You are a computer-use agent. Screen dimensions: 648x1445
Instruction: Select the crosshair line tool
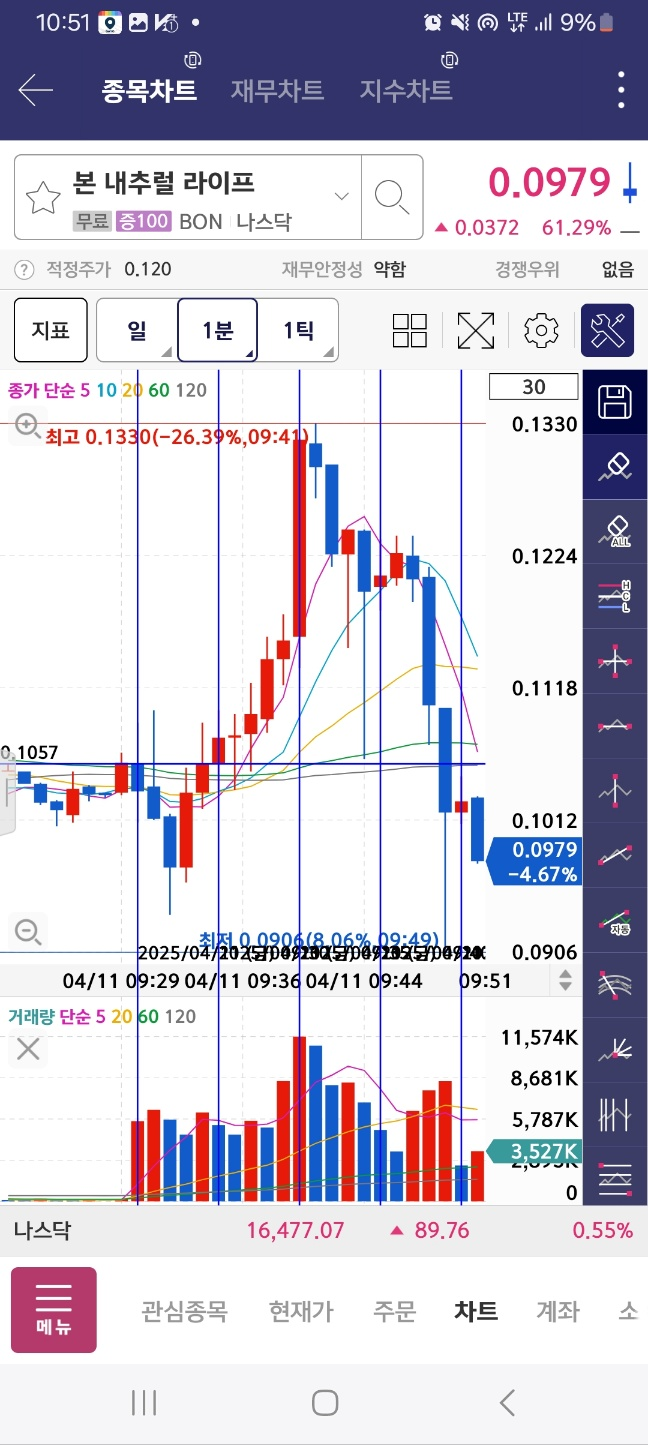tap(615, 660)
